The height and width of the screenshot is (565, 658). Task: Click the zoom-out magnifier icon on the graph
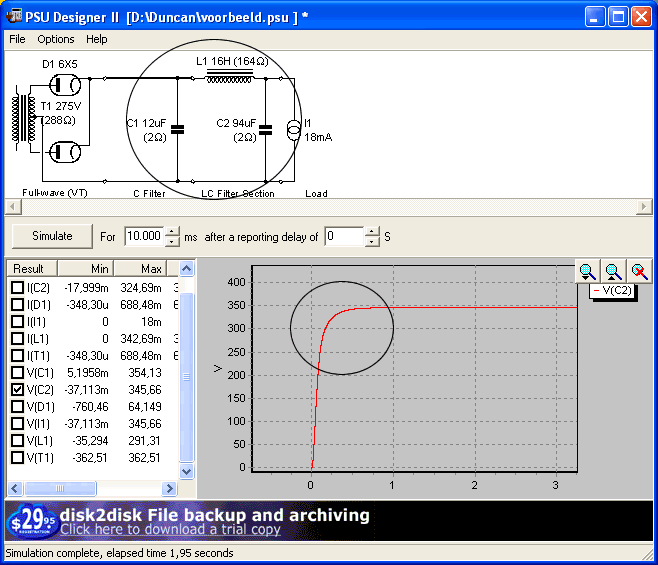(x=613, y=270)
